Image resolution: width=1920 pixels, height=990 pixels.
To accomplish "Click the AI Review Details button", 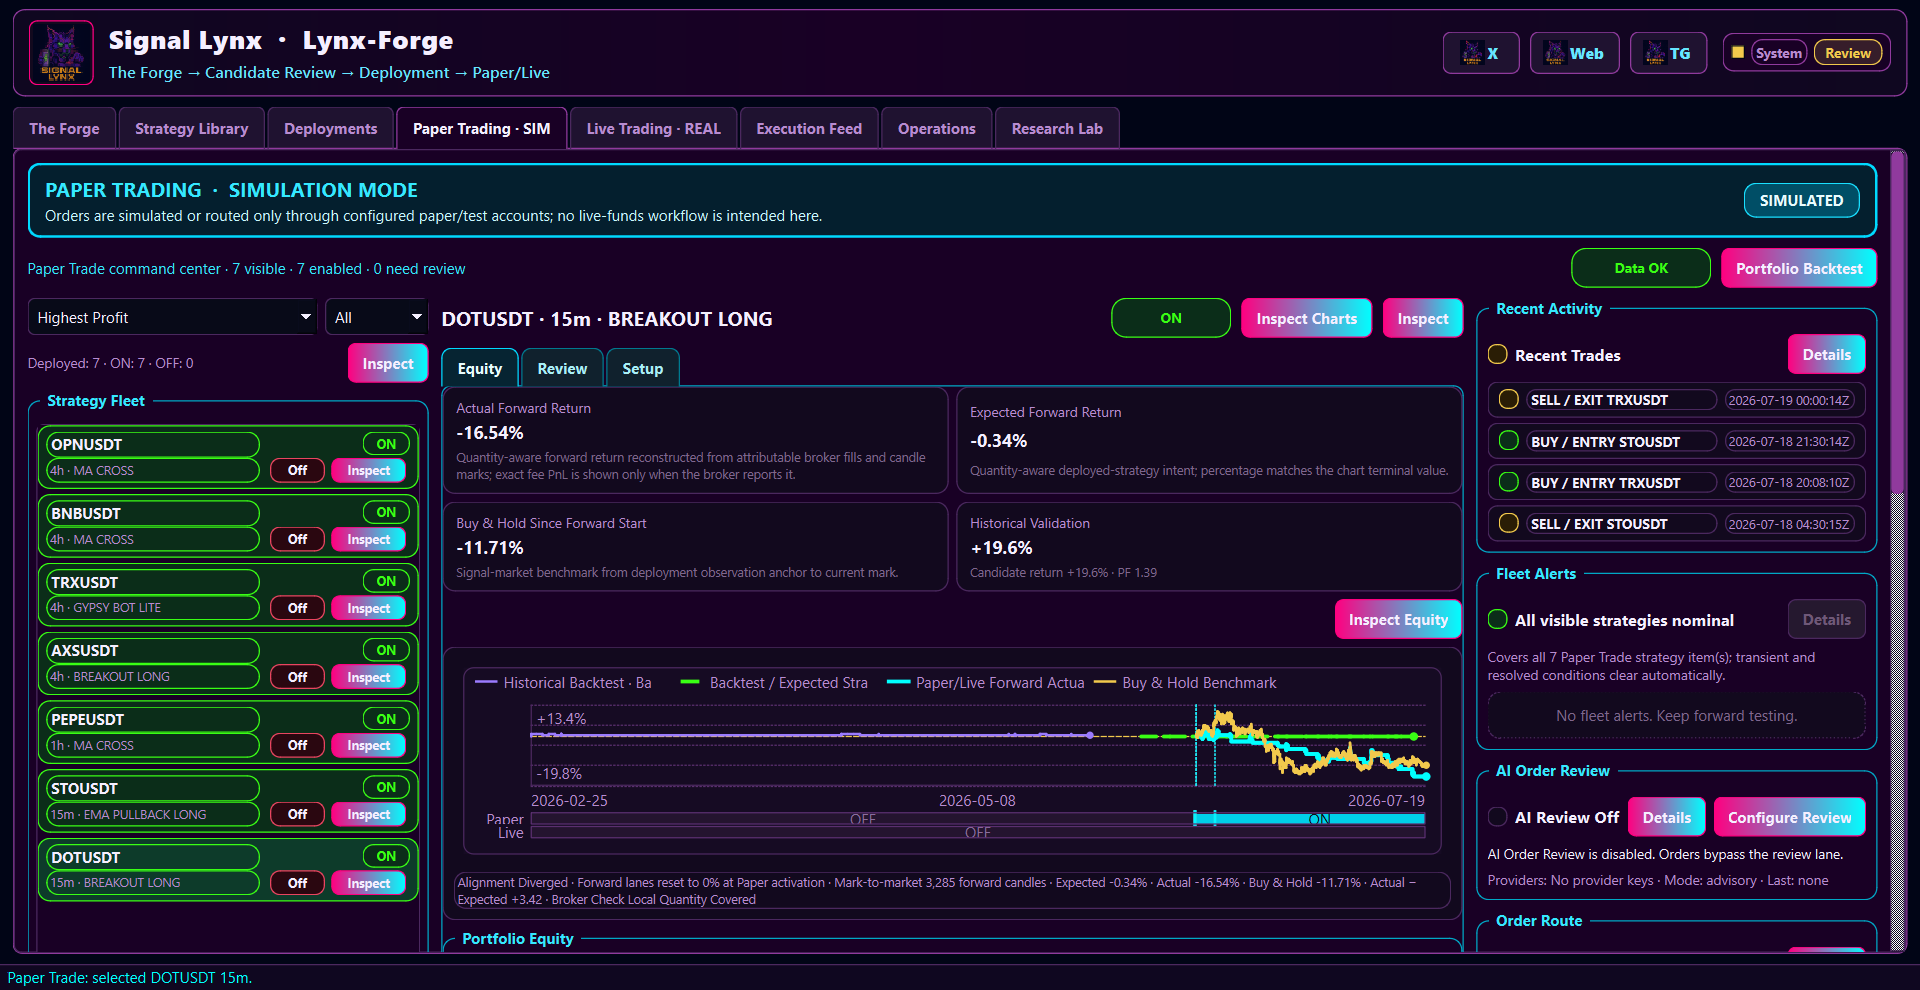I will pyautogui.click(x=1667, y=817).
